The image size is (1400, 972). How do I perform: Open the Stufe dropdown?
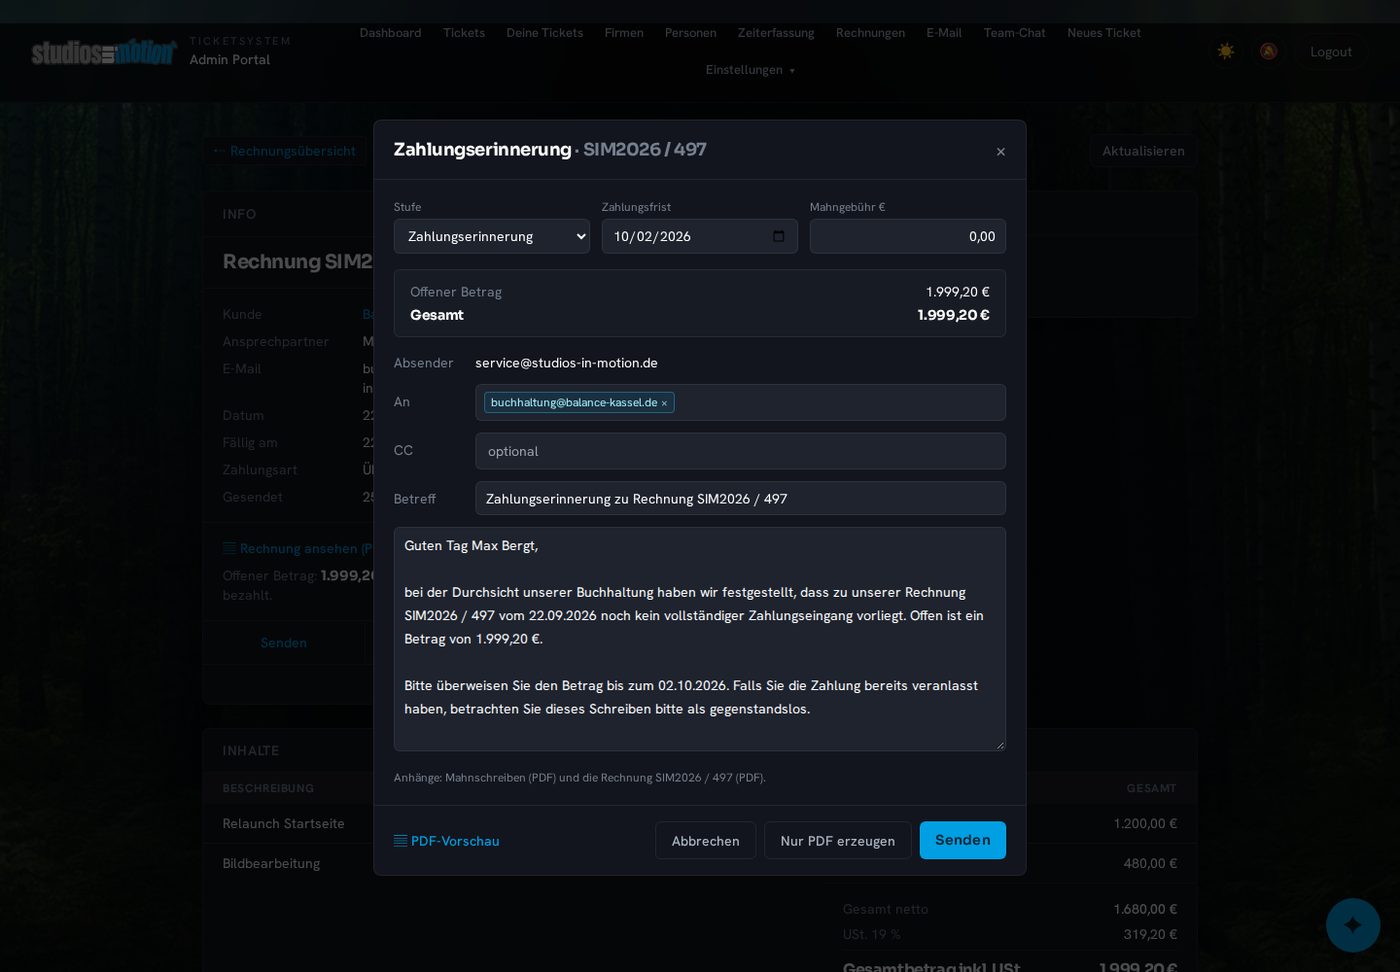coord(492,236)
